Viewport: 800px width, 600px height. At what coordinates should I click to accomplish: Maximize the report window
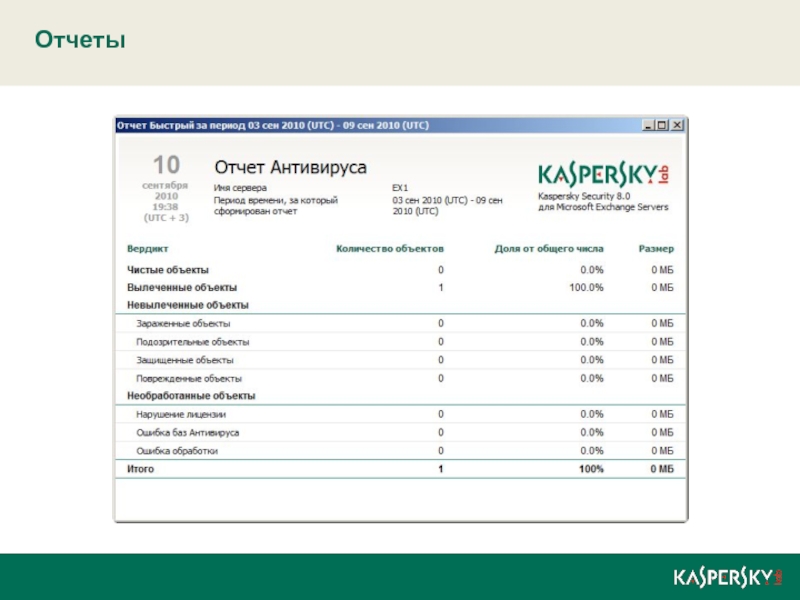click(662, 125)
